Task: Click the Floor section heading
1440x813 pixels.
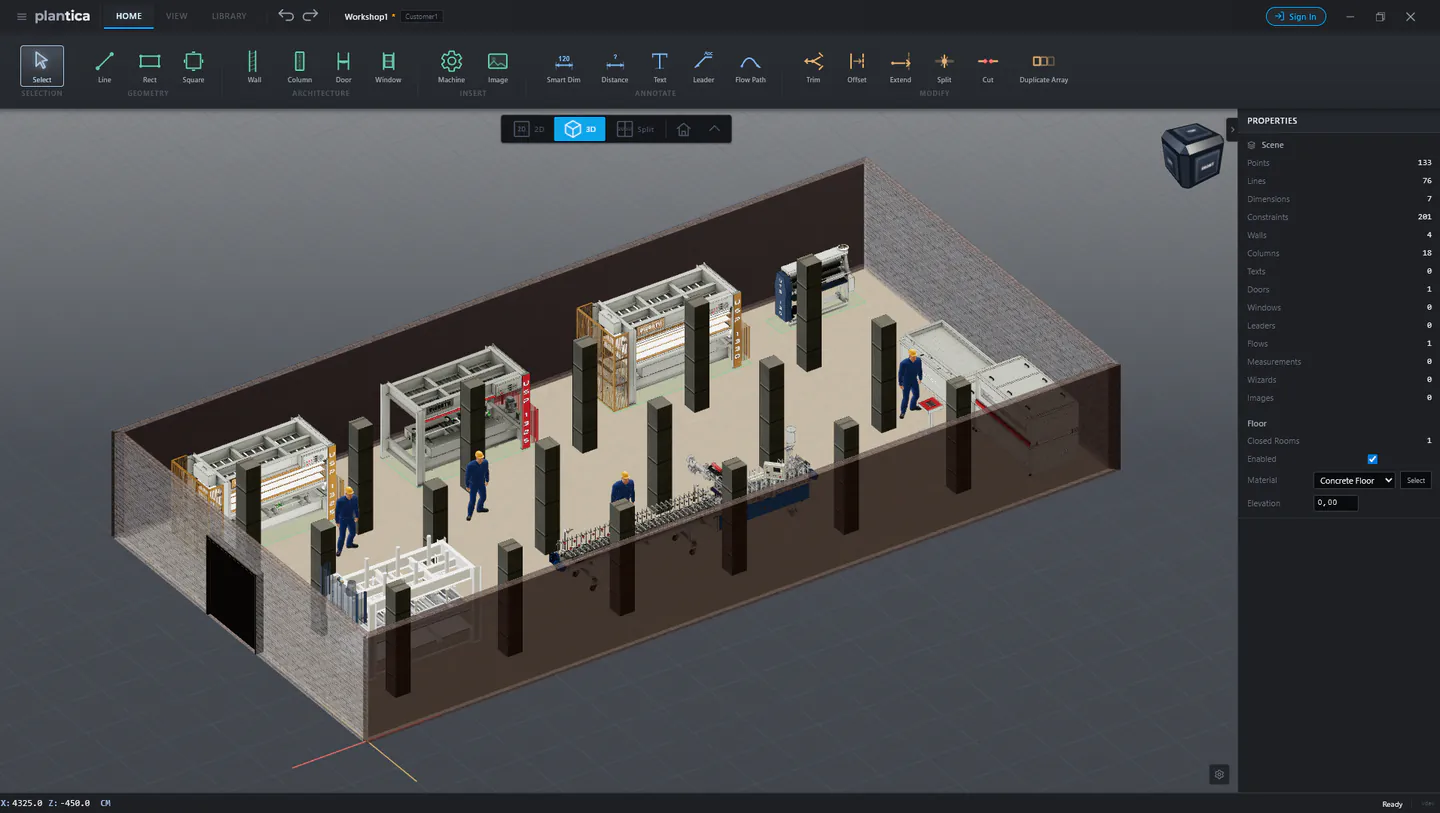Action: point(1257,424)
